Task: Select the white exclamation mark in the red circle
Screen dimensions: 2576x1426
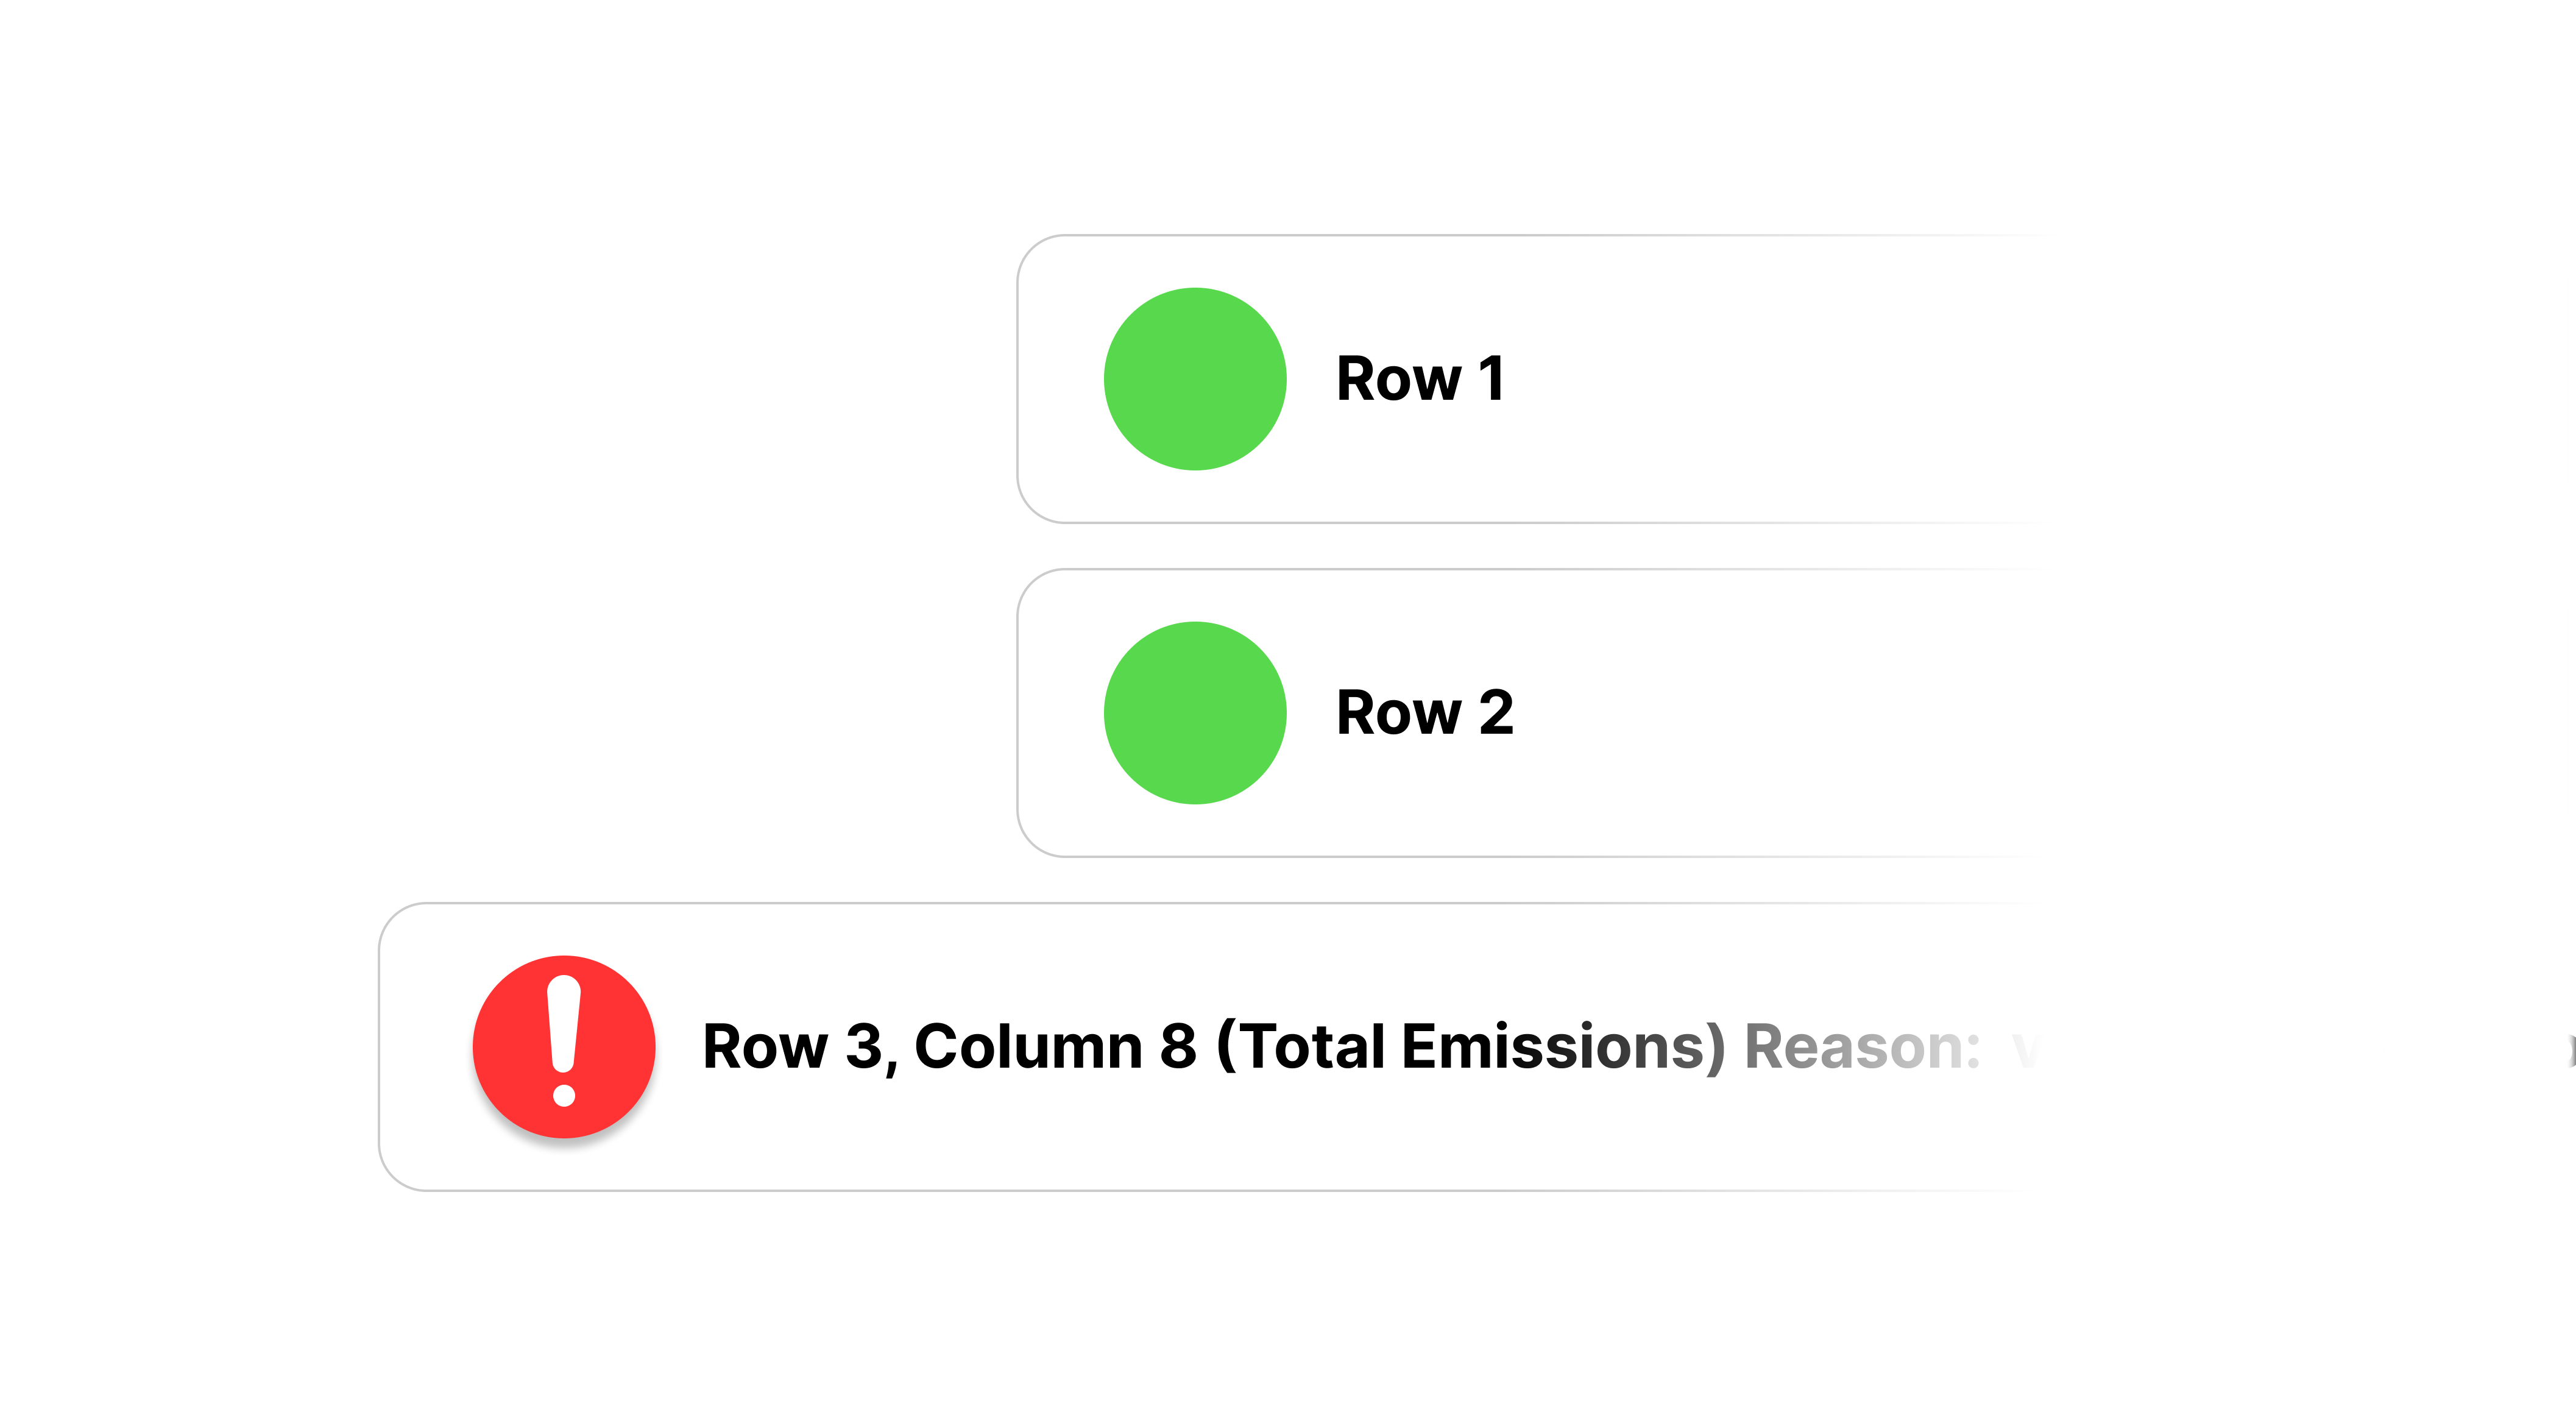Action: (564, 1041)
